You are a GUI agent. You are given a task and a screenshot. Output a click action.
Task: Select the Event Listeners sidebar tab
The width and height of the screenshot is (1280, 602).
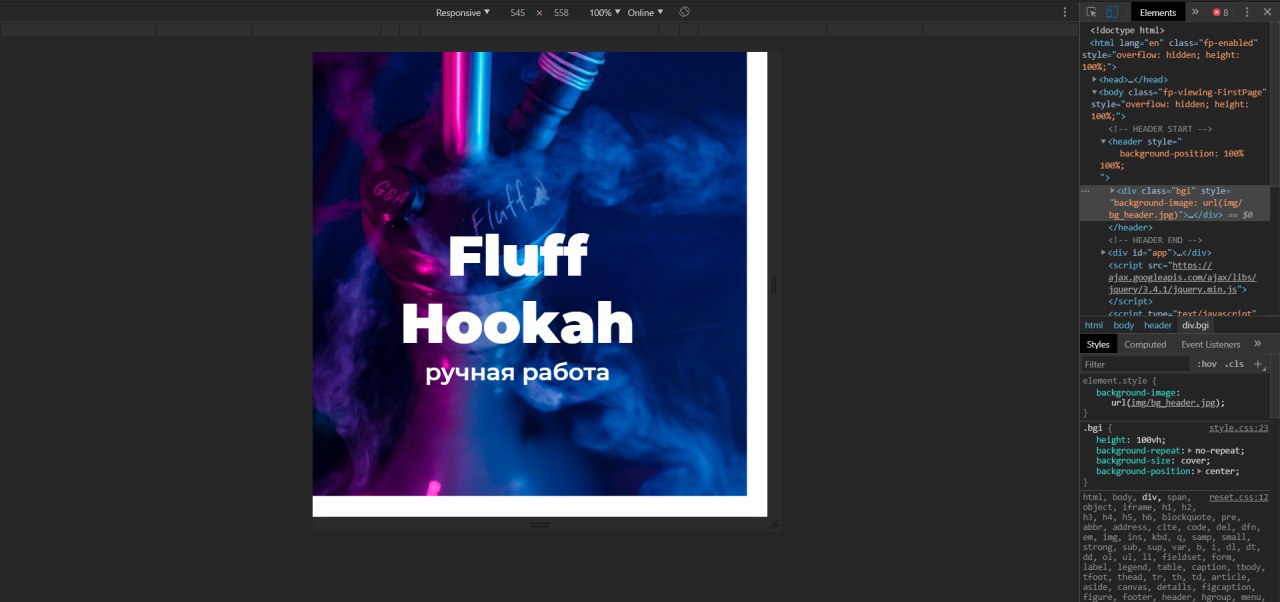(1211, 344)
